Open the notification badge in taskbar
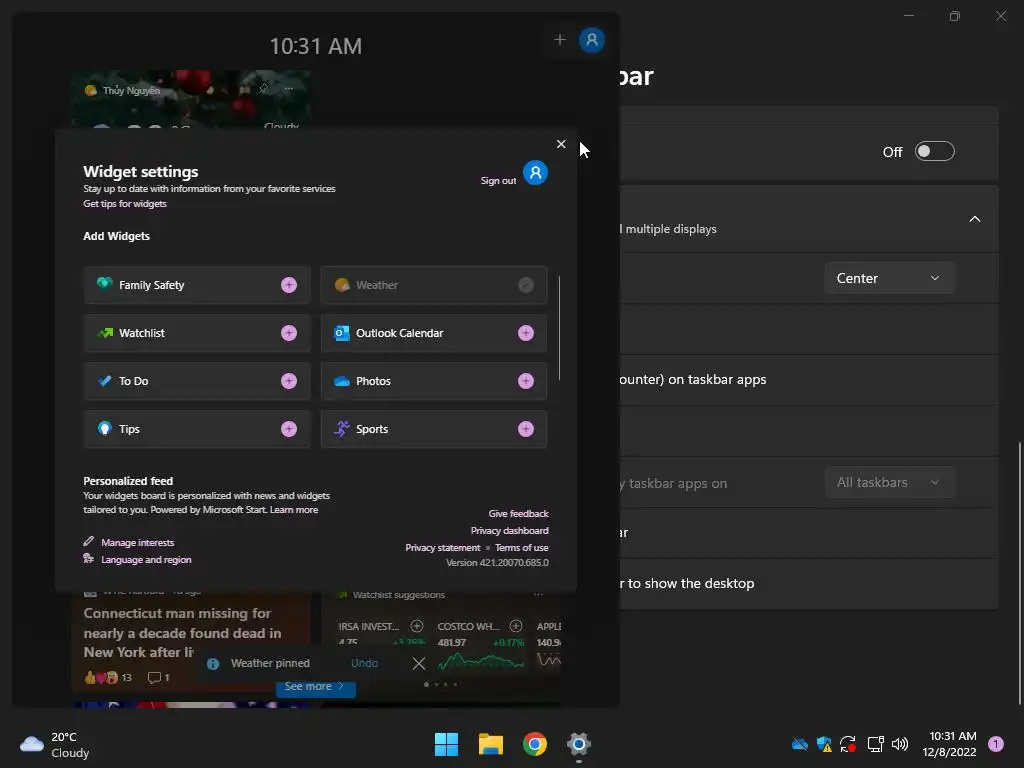 [x=996, y=744]
